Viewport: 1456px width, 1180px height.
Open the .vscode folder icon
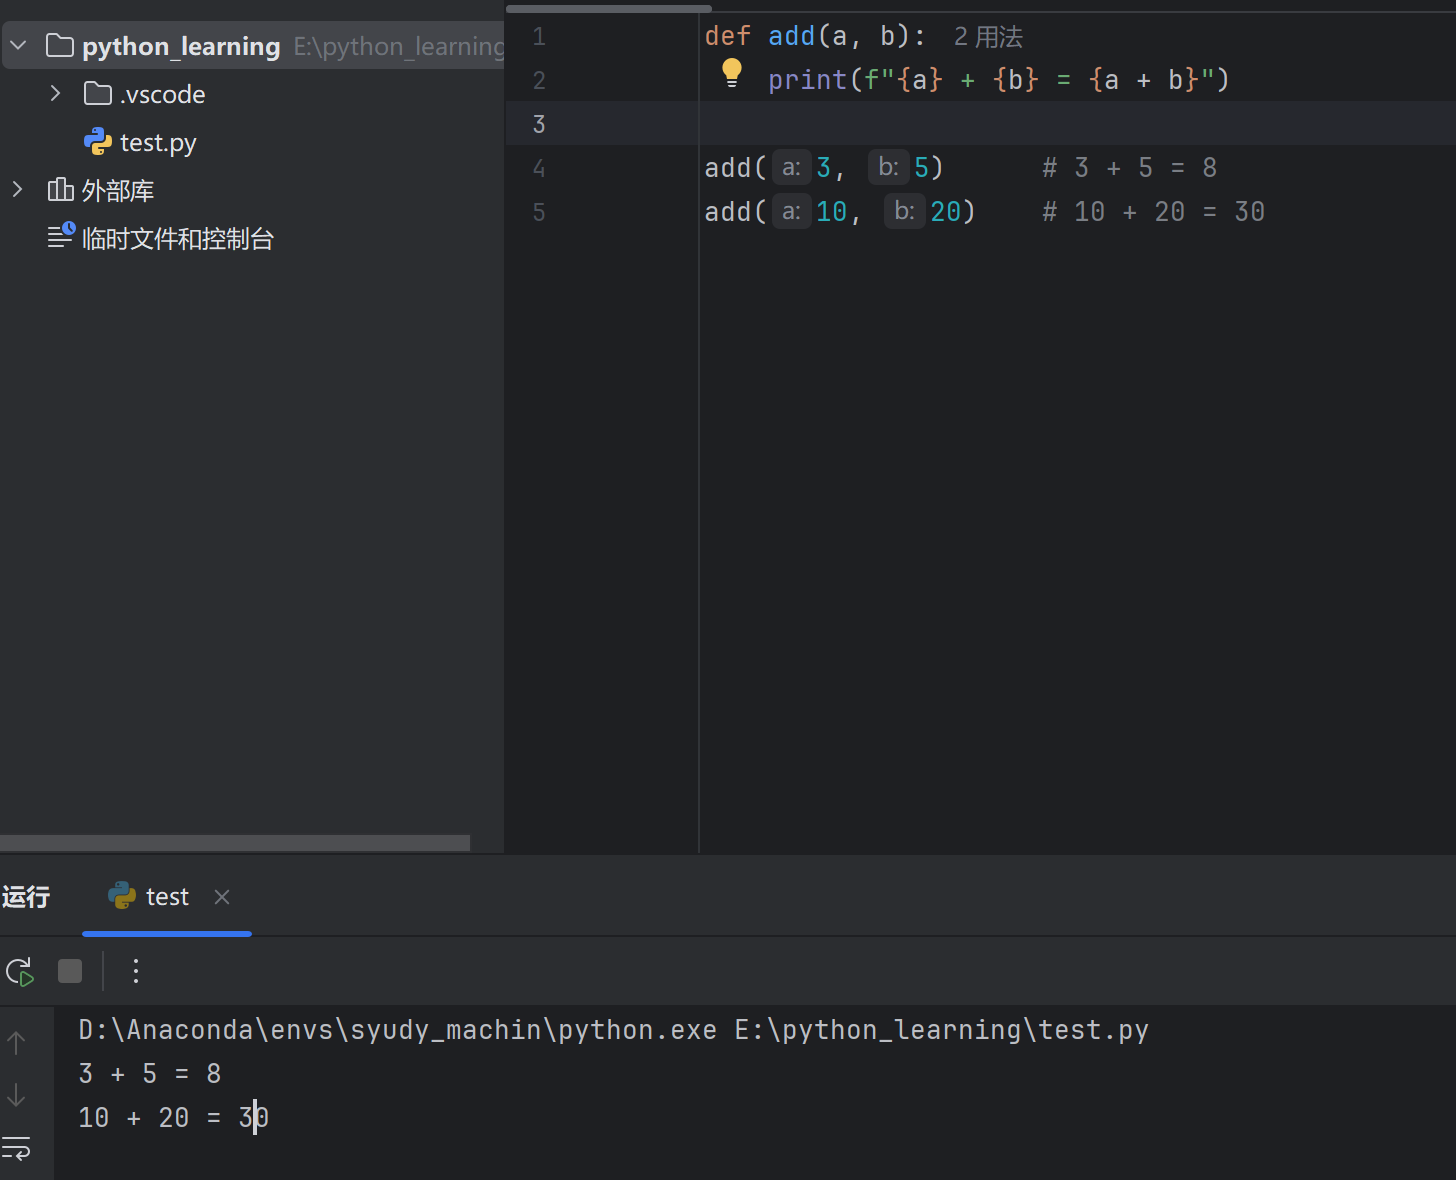point(97,94)
